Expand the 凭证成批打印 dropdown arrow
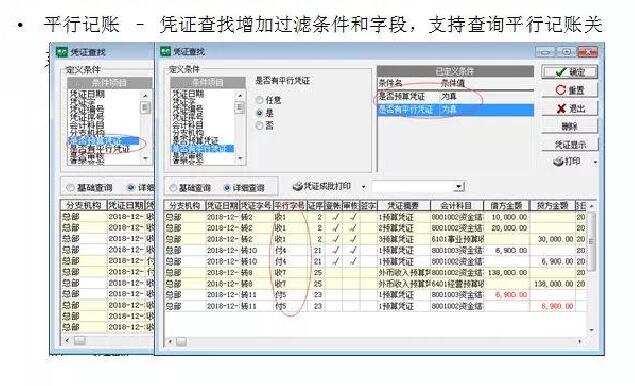The image size is (635, 386). click(363, 187)
